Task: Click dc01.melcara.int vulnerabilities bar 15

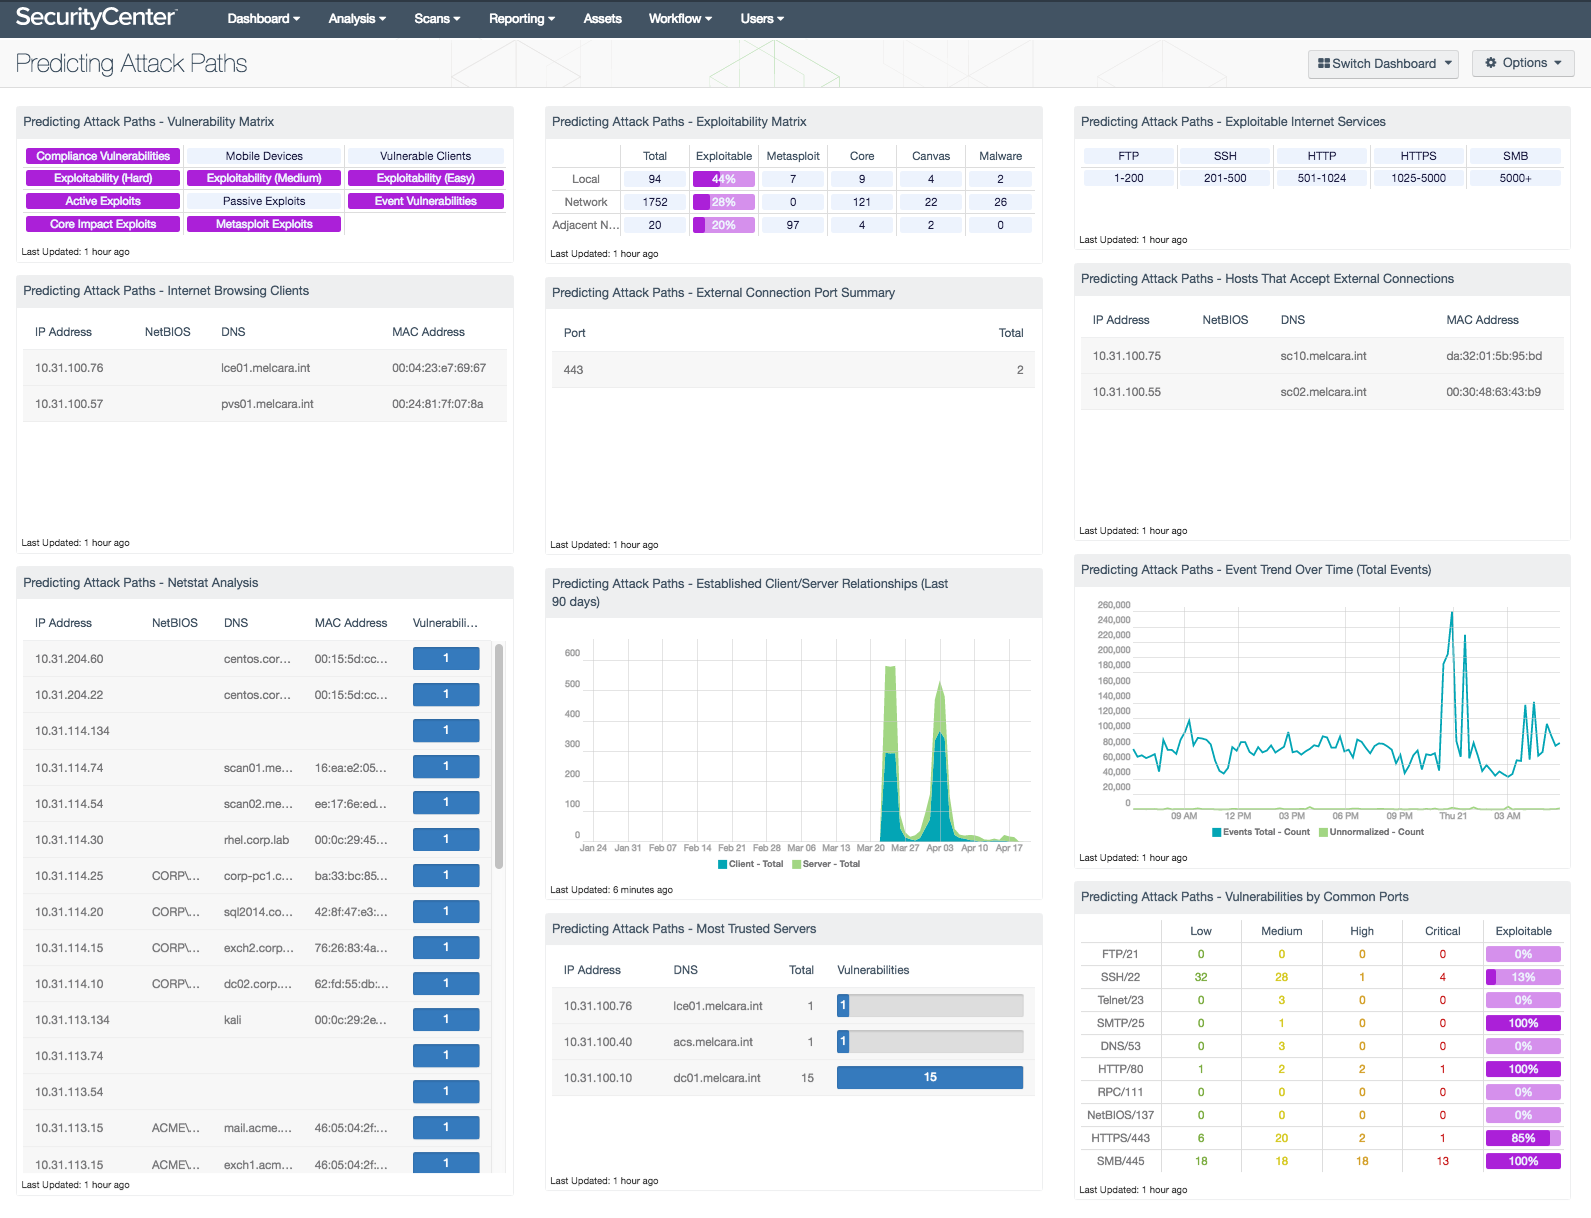Action: [x=930, y=1077]
